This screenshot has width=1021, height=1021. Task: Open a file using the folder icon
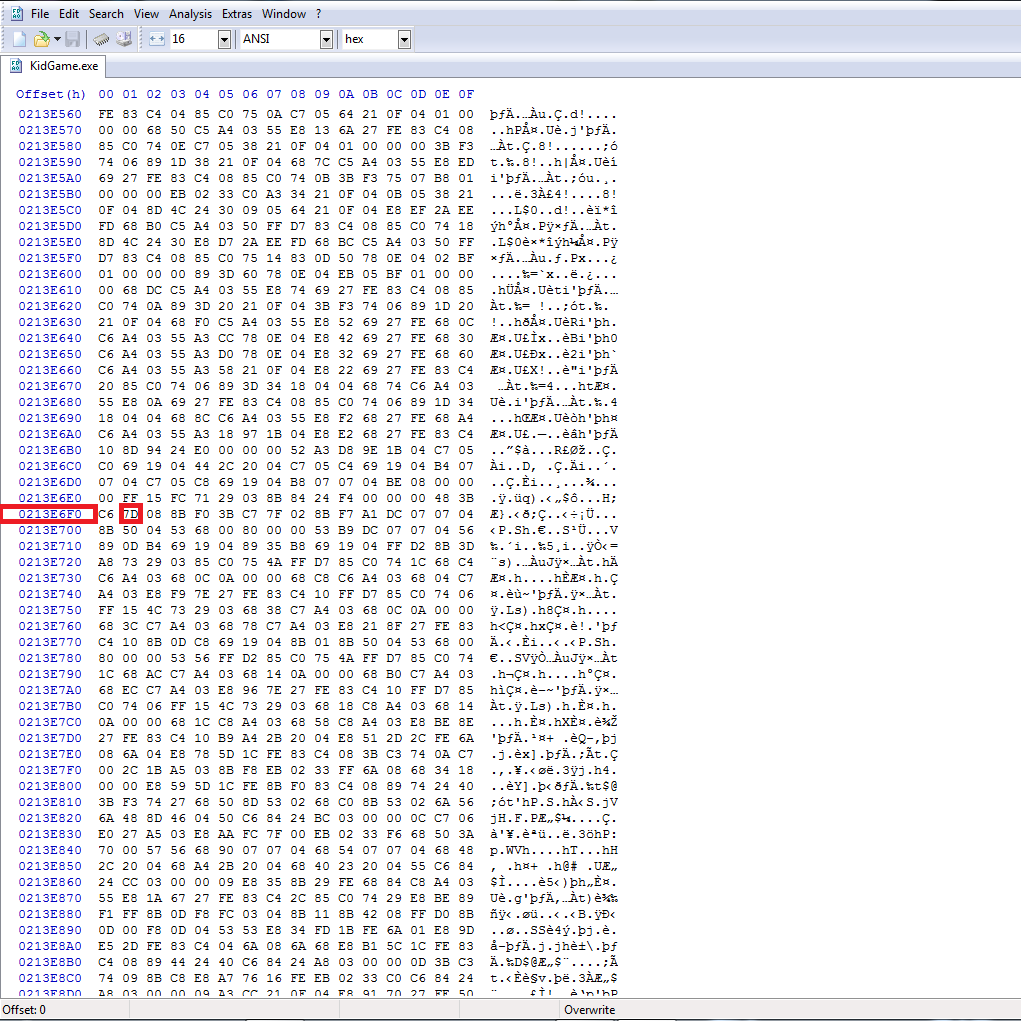click(42, 39)
